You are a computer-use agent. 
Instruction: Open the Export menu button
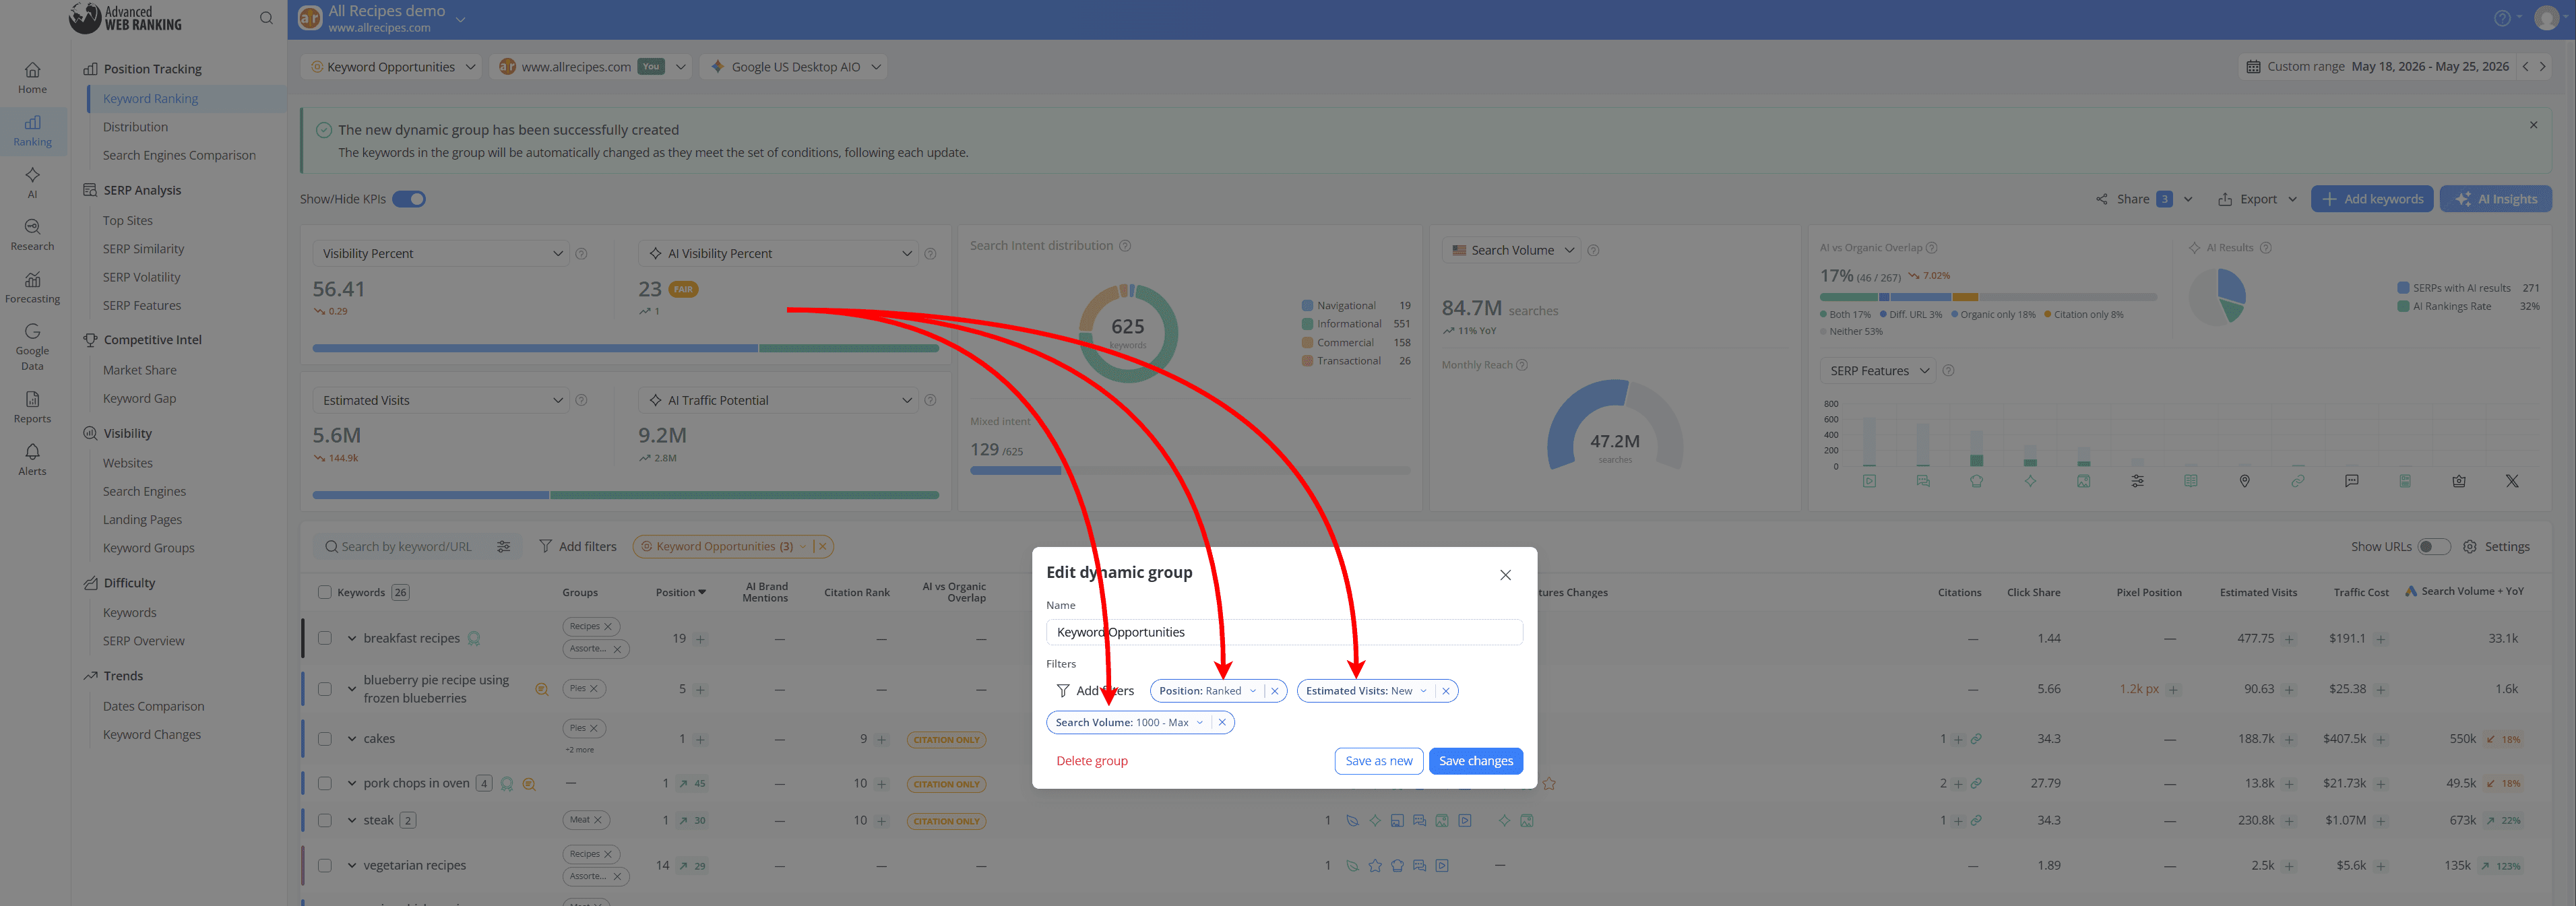pos(2257,199)
